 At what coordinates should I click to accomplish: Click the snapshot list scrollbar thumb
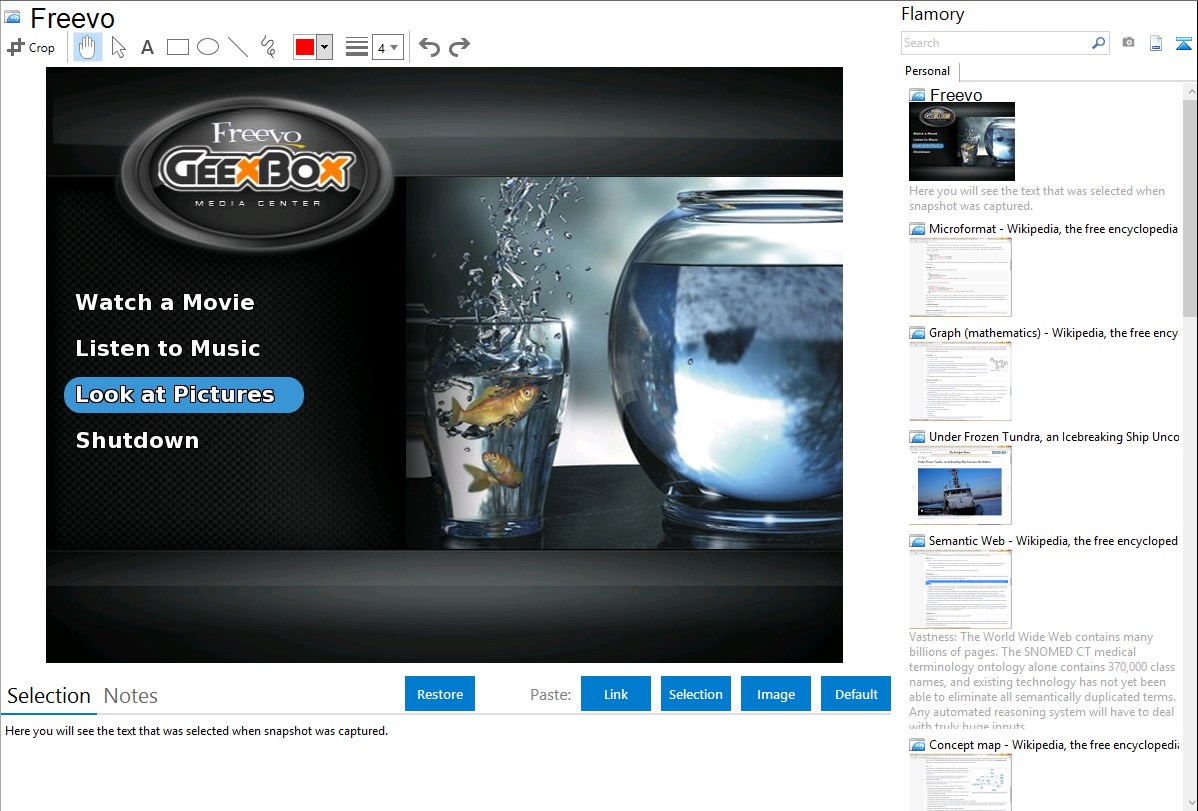pyautogui.click(x=1190, y=207)
